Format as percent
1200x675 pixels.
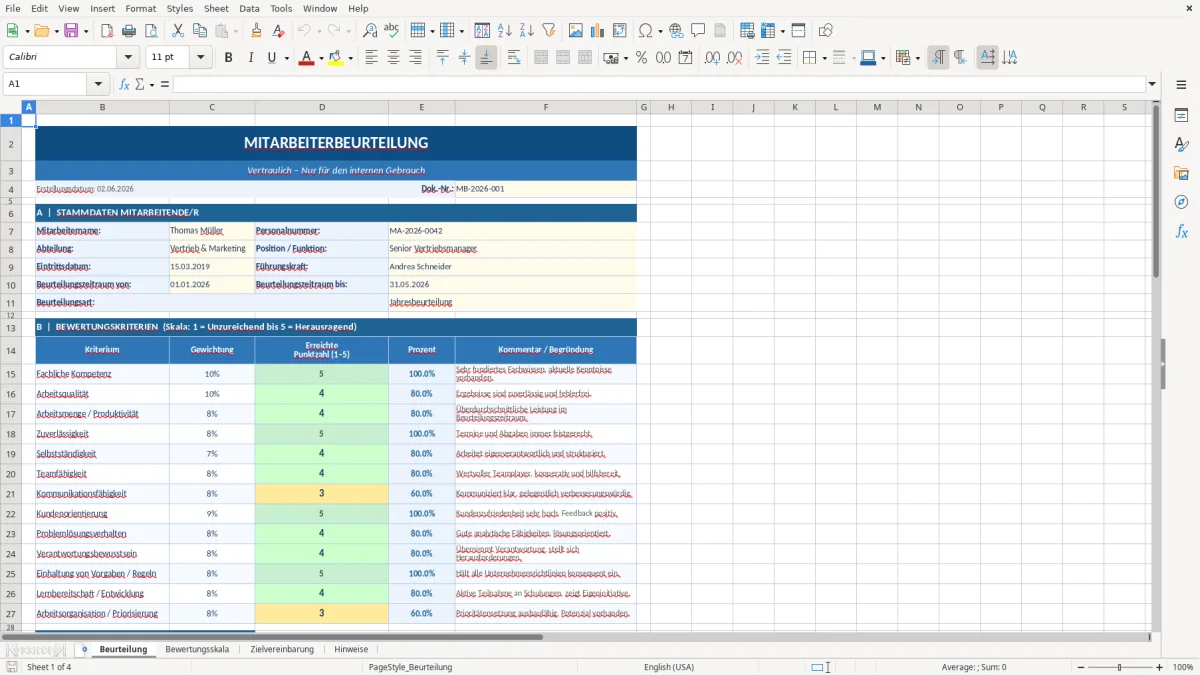tap(641, 58)
